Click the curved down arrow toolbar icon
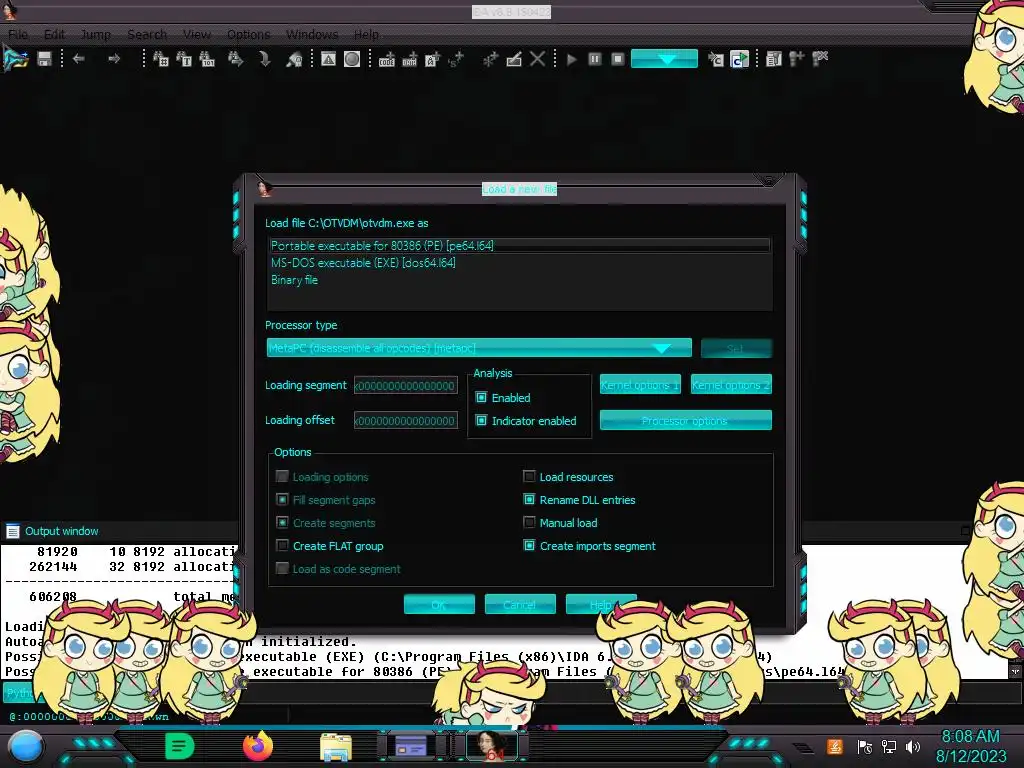 click(x=264, y=59)
